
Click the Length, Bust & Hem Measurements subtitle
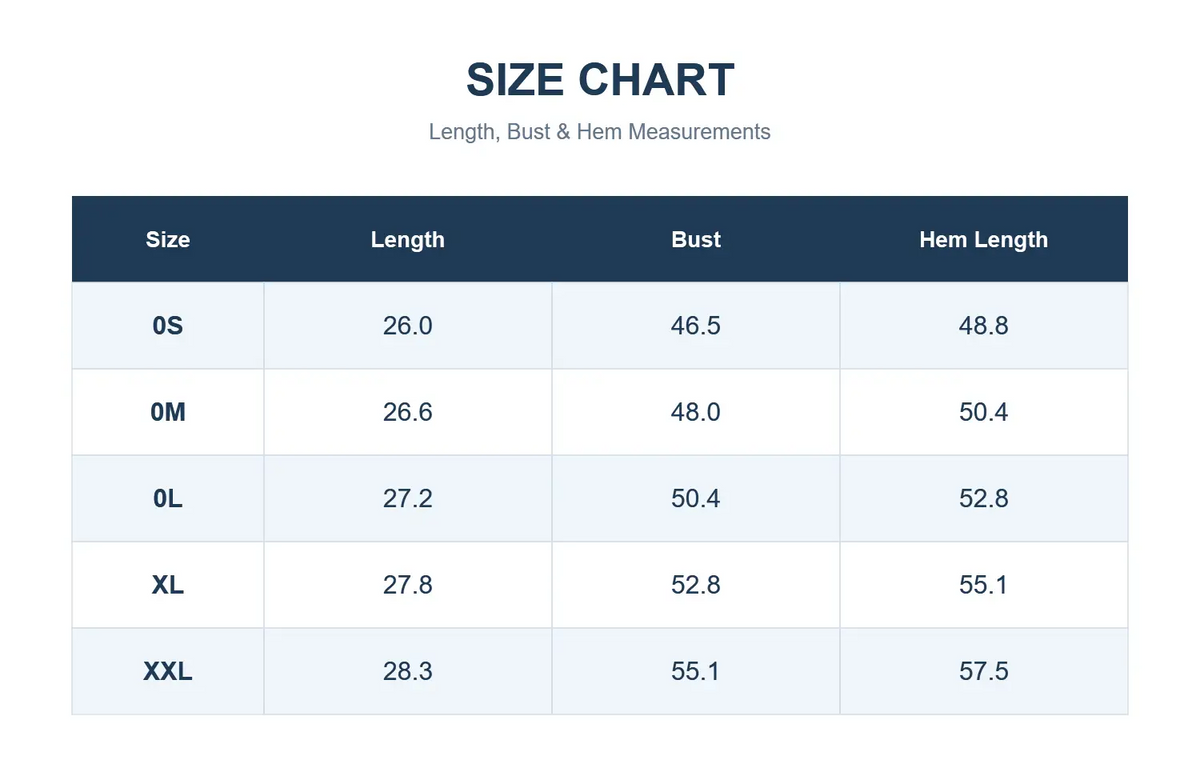click(x=600, y=131)
